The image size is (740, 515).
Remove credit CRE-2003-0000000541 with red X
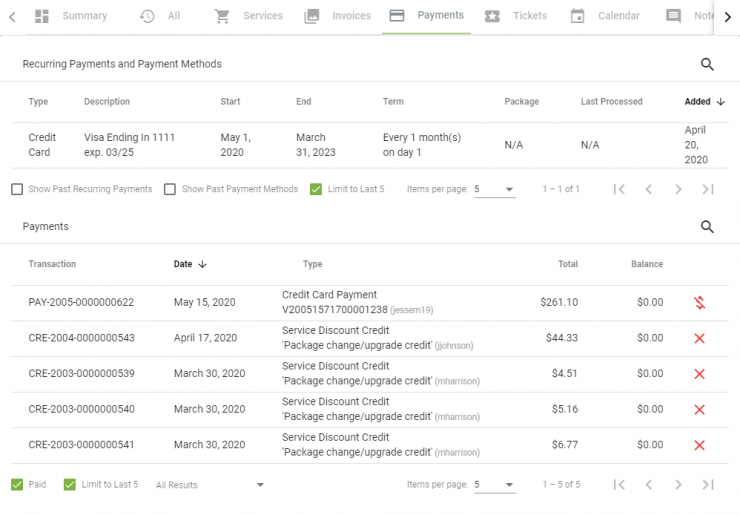tap(699, 445)
